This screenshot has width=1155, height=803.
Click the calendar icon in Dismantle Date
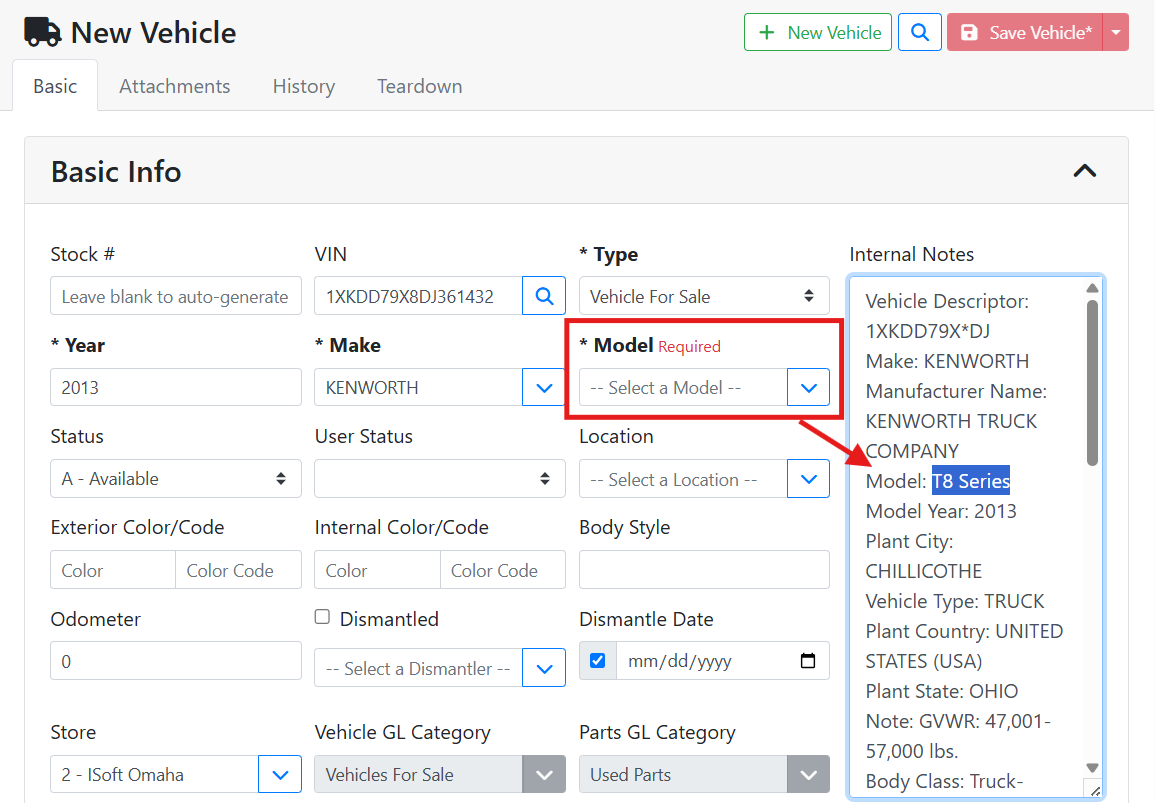(808, 661)
